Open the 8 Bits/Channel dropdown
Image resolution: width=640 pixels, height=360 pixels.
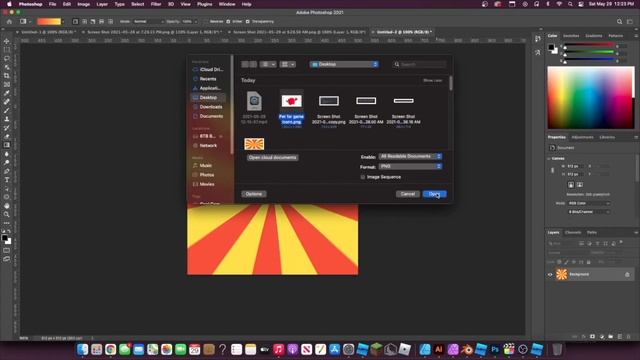(x=589, y=212)
